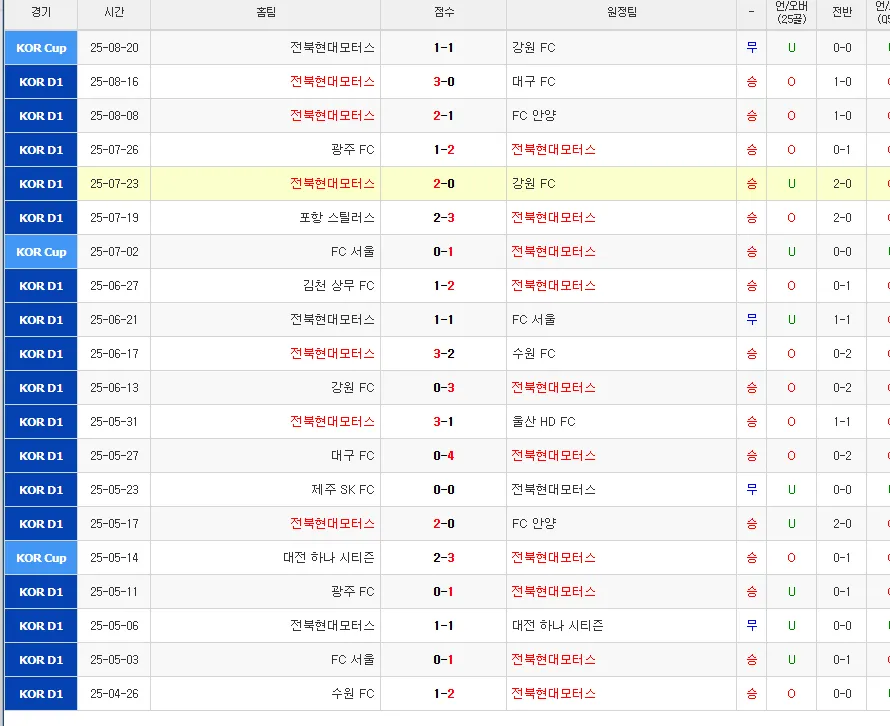Click the 무 result on 25-05-23 row
The image size is (890, 726).
(x=752, y=489)
